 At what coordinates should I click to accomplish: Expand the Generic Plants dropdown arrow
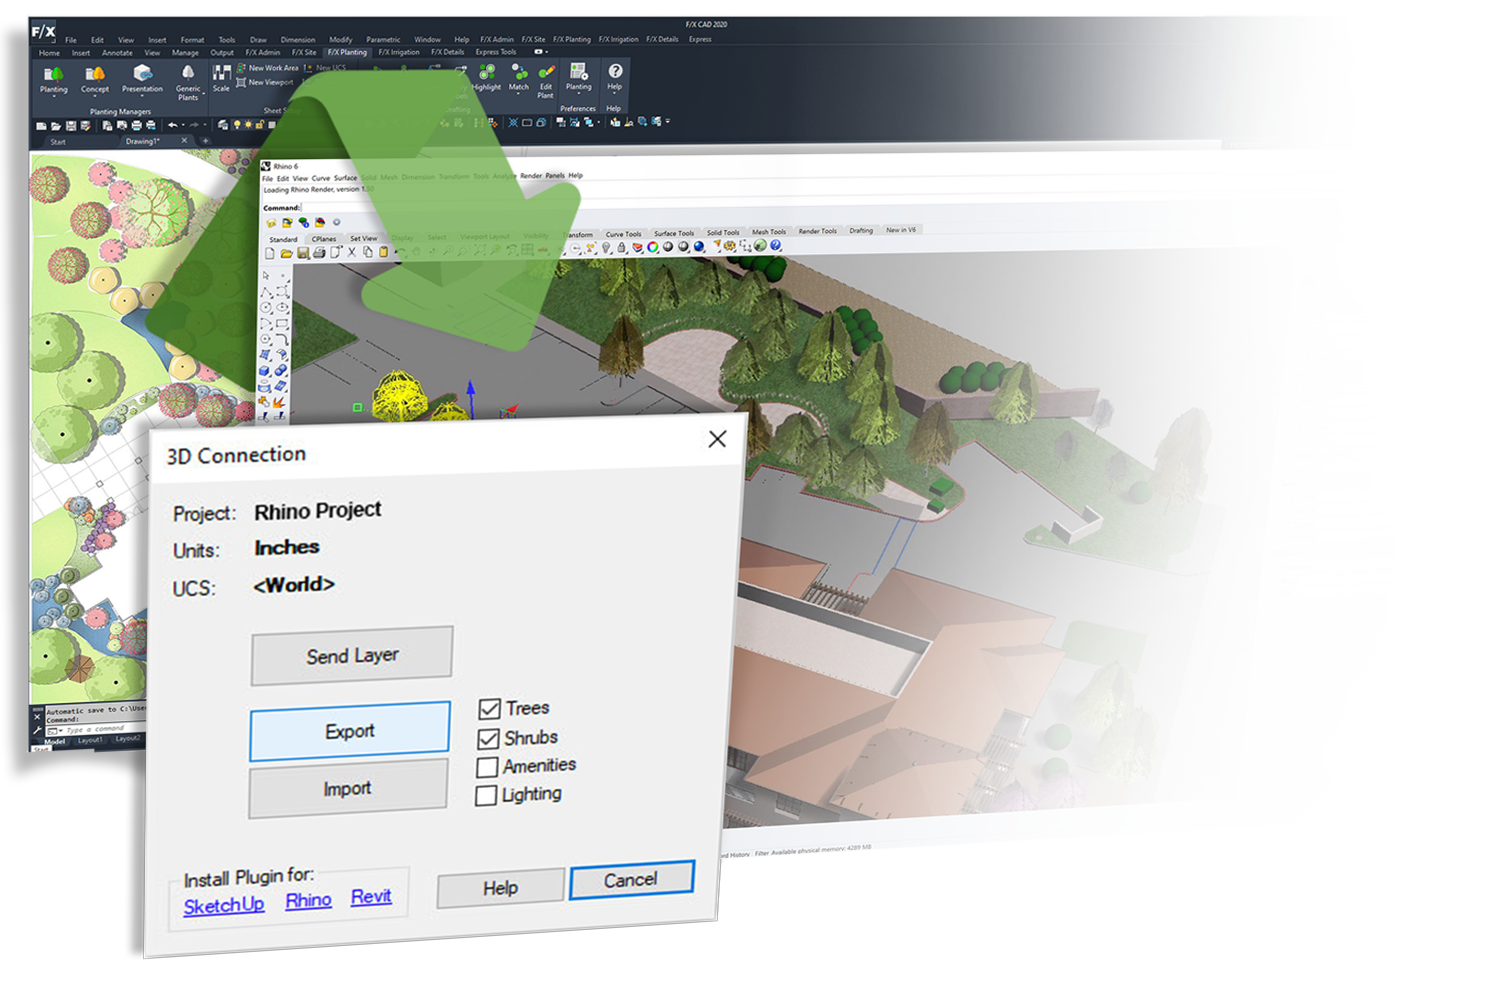coord(203,93)
